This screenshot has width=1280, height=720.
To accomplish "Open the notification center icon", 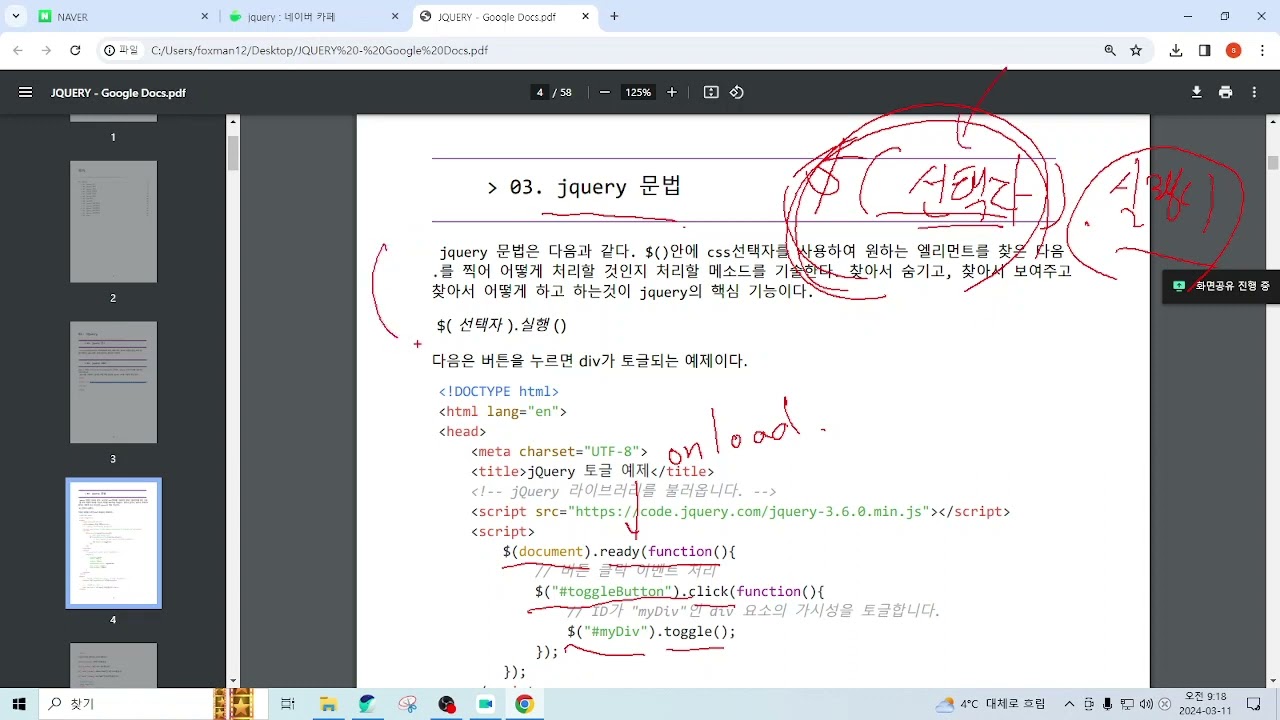I will click(x=1254, y=704).
